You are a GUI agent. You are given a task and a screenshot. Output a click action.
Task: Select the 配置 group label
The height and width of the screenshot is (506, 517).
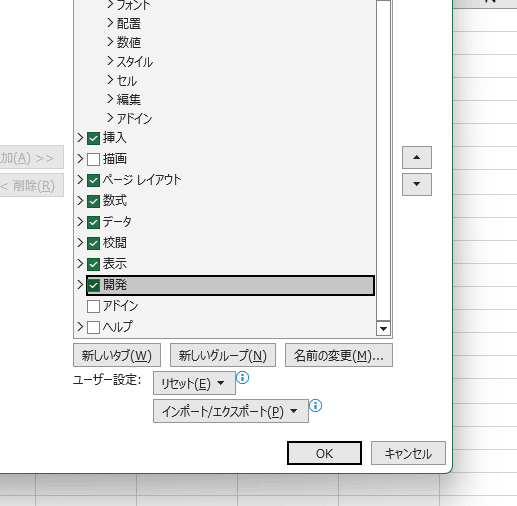pos(129,24)
